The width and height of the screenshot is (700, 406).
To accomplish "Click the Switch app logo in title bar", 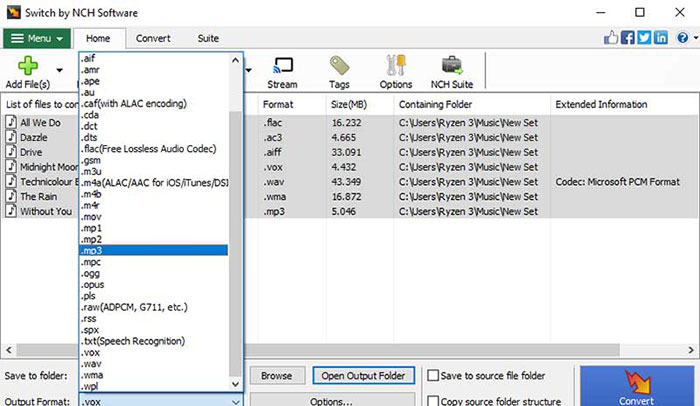I will pyautogui.click(x=13, y=12).
